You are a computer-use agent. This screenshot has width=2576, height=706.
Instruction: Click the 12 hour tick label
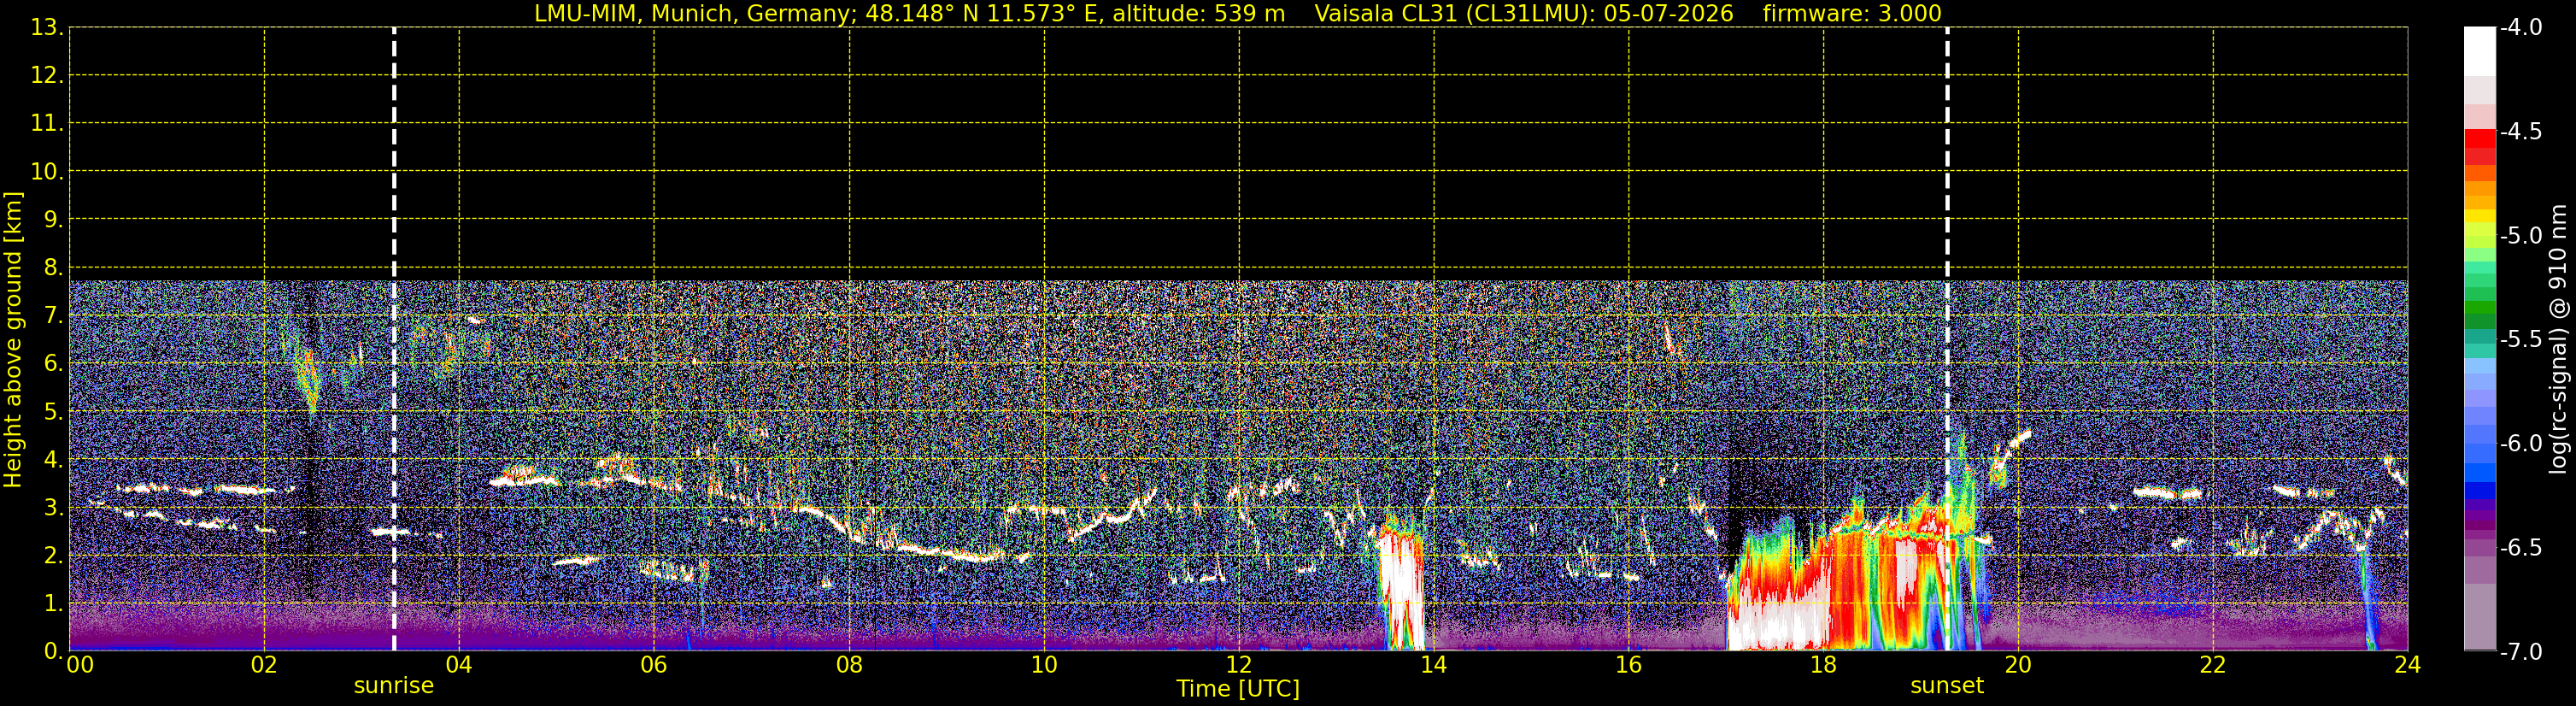click(x=1239, y=665)
